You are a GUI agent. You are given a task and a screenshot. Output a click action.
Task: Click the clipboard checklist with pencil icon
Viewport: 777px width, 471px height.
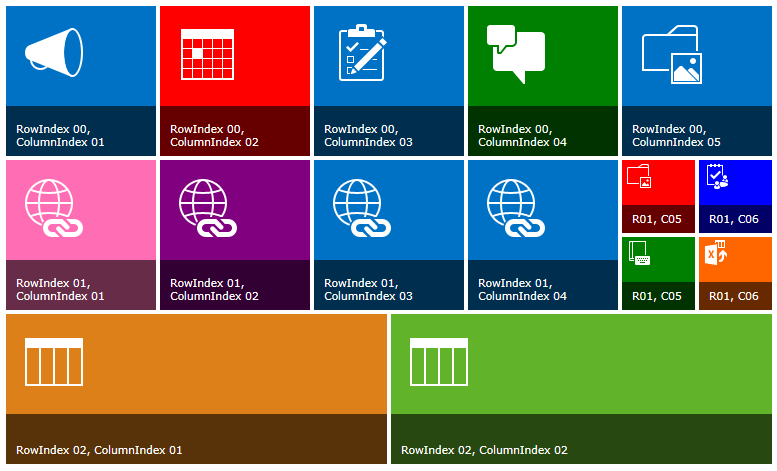(362, 52)
